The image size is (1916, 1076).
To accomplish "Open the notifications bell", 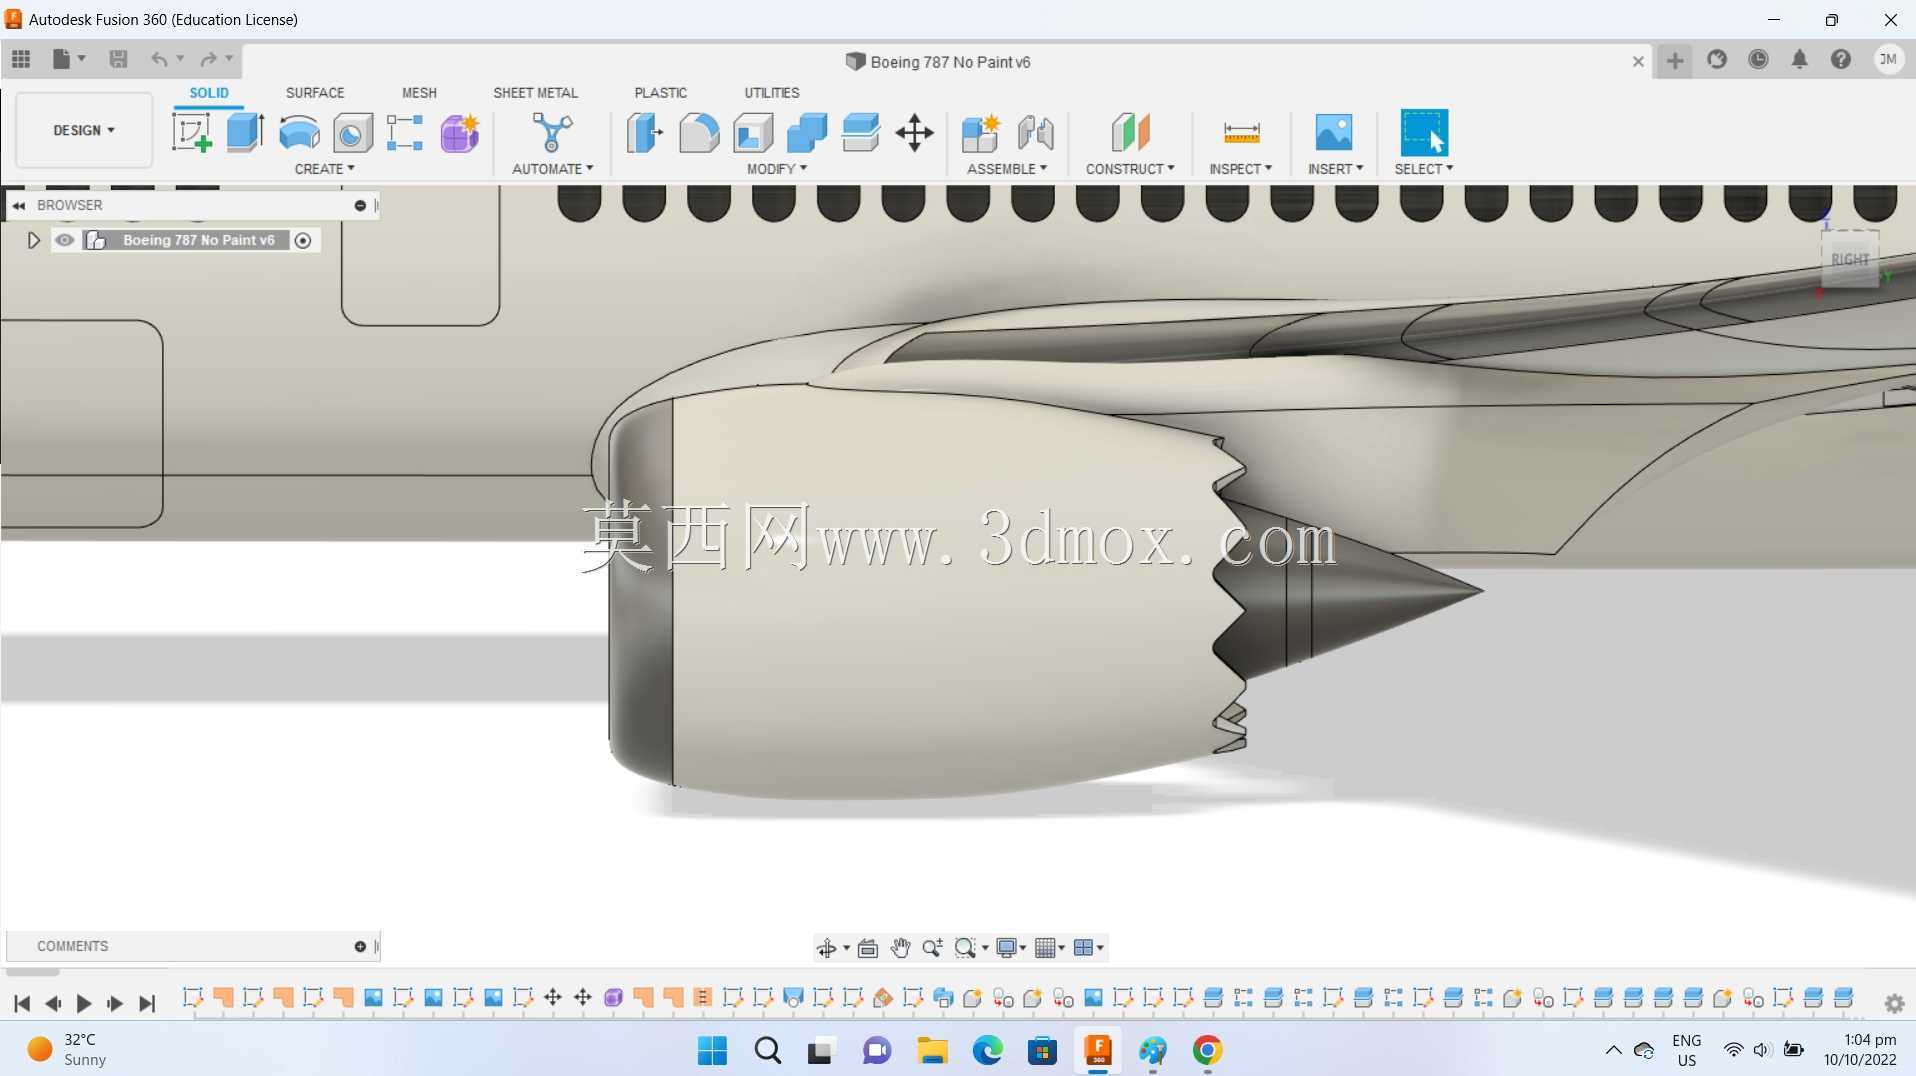I will (1799, 60).
